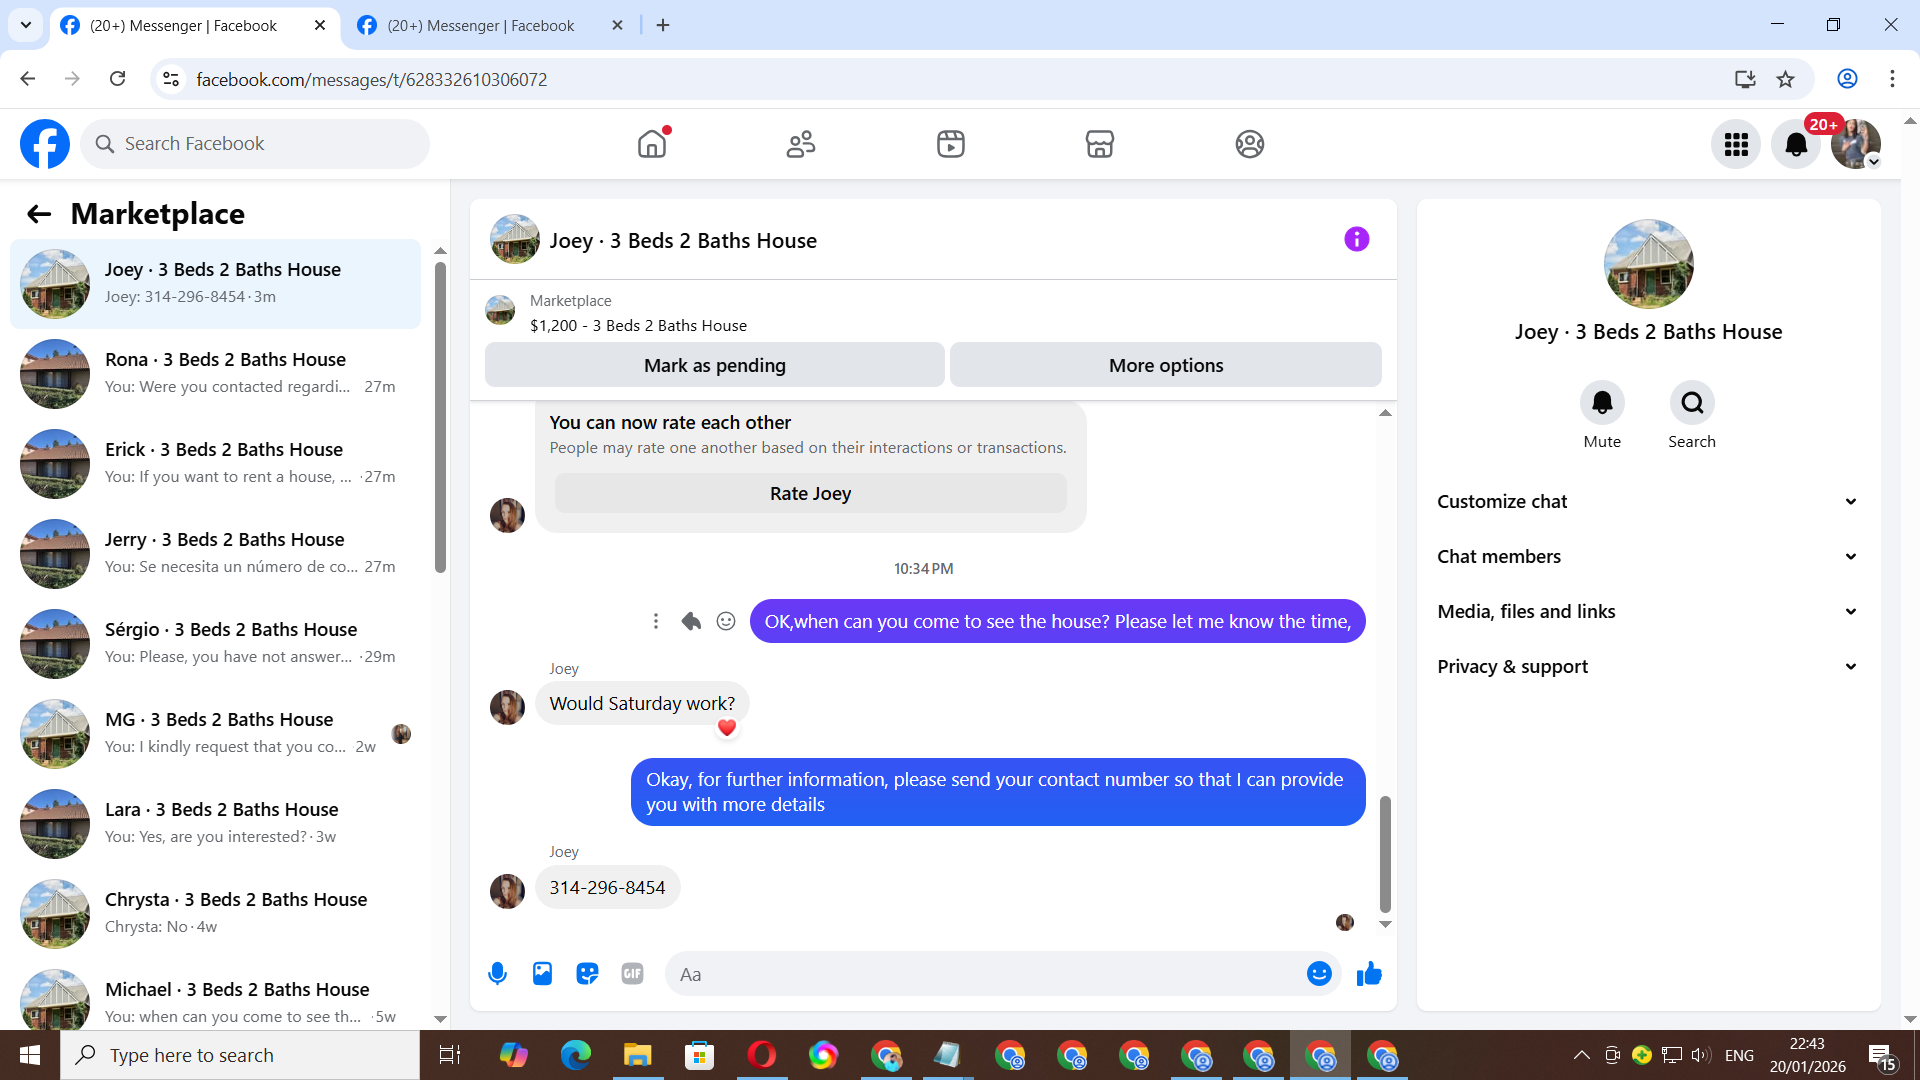Open Jerry's 3 Beds 2 Baths House chat
Screen dimensions: 1920x1080
(215, 554)
